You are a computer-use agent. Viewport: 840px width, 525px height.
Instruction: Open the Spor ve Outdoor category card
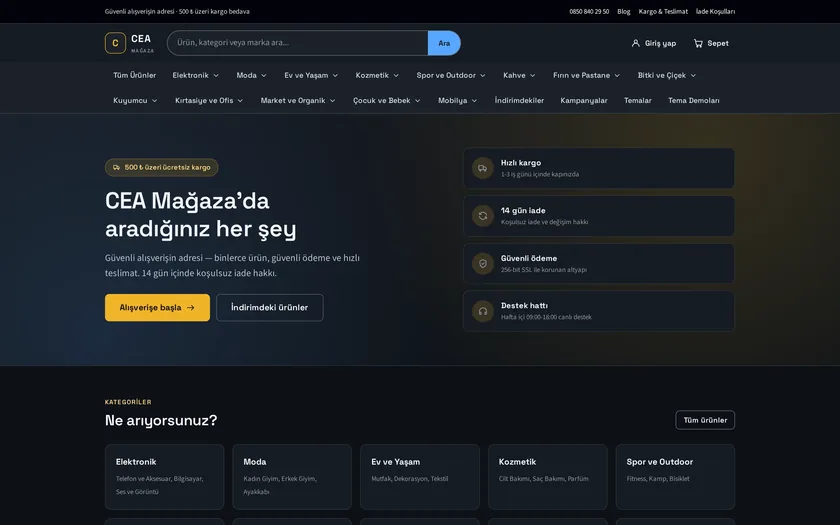(x=675, y=477)
